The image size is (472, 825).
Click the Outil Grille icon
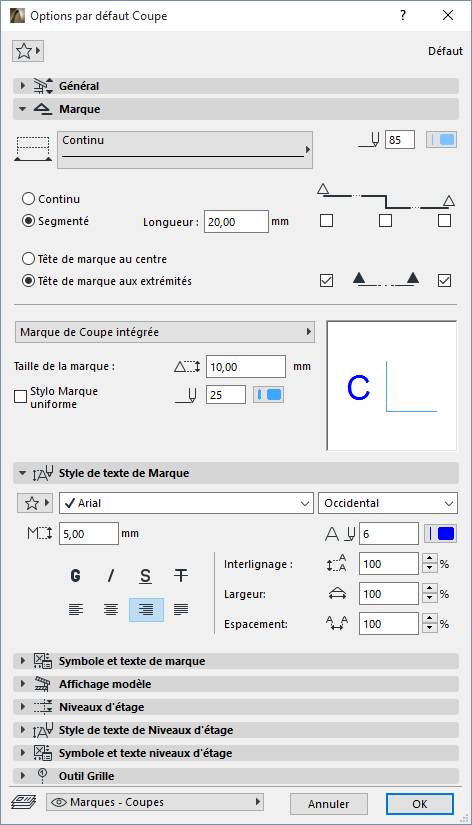(43, 776)
